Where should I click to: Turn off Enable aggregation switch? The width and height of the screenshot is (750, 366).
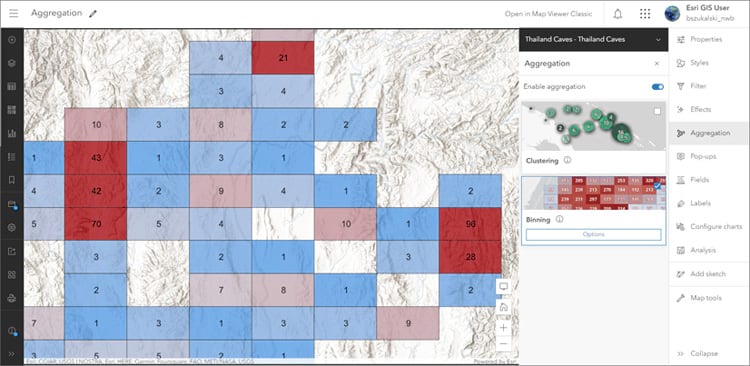coord(658,87)
